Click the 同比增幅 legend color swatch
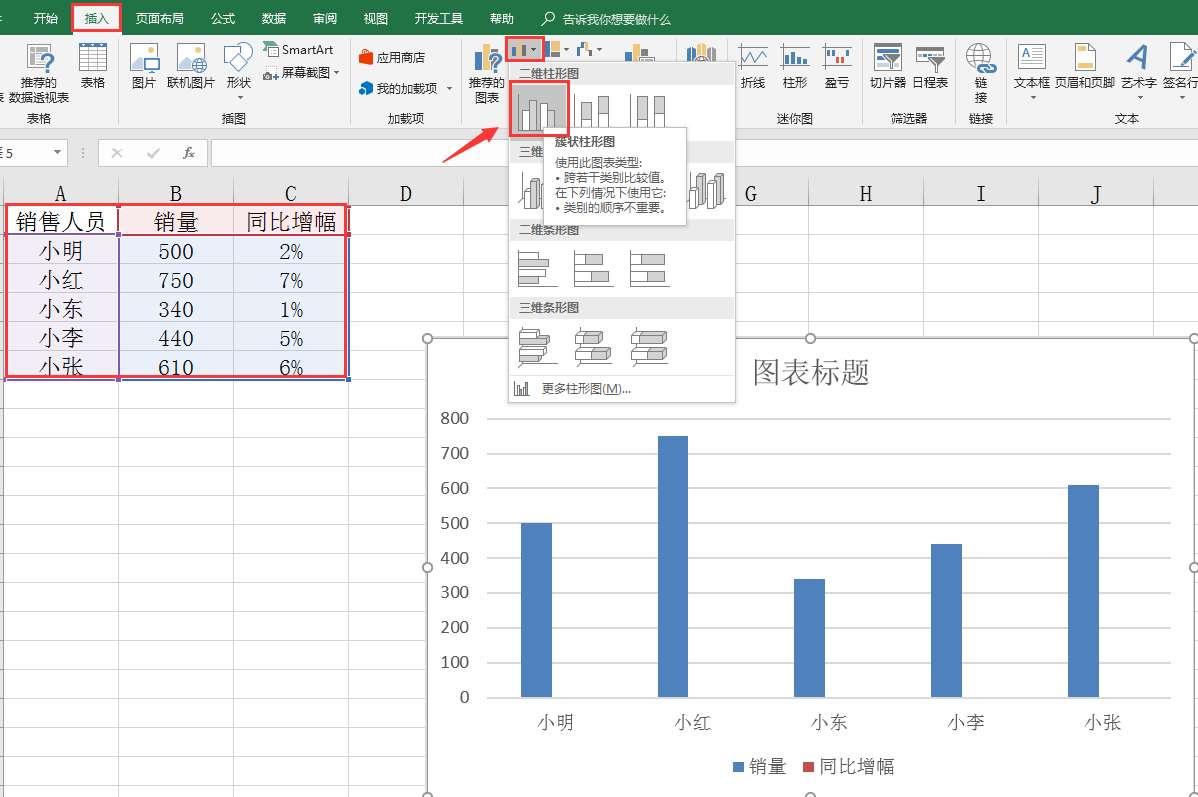 click(808, 766)
